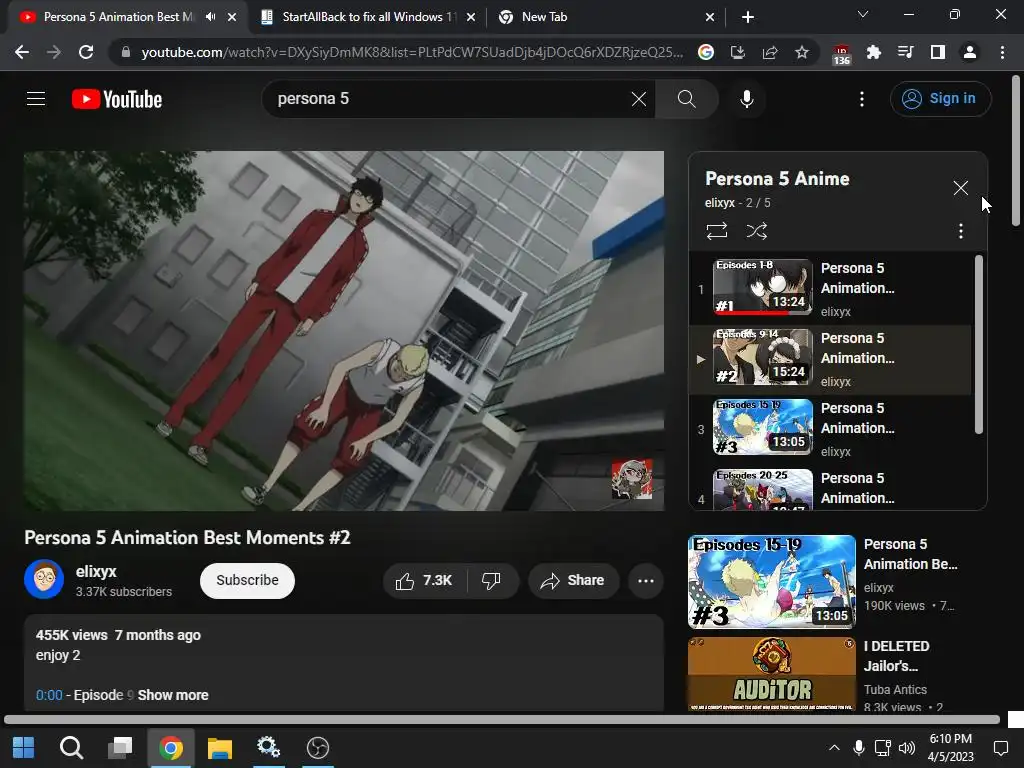This screenshot has width=1024, height=768.
Task: Open playlist item 4 Episodes 20-25
Action: pos(762,489)
